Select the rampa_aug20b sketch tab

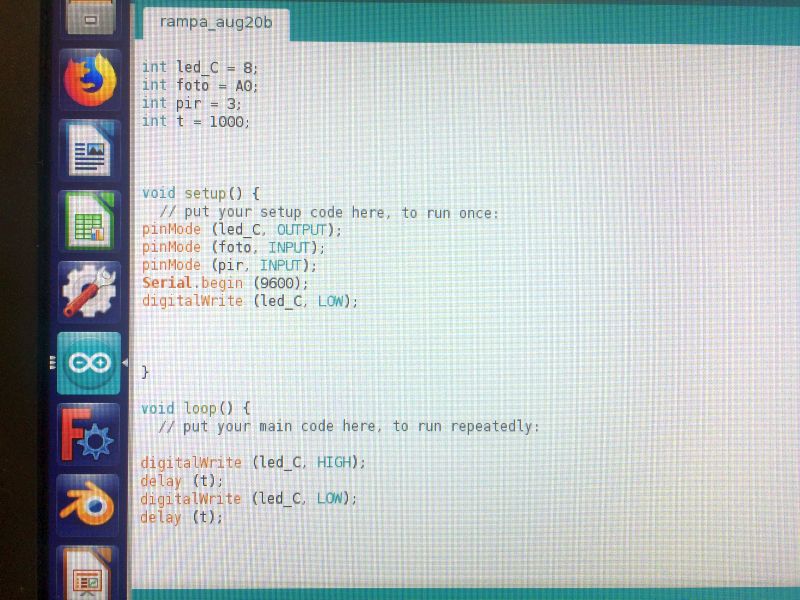click(216, 23)
